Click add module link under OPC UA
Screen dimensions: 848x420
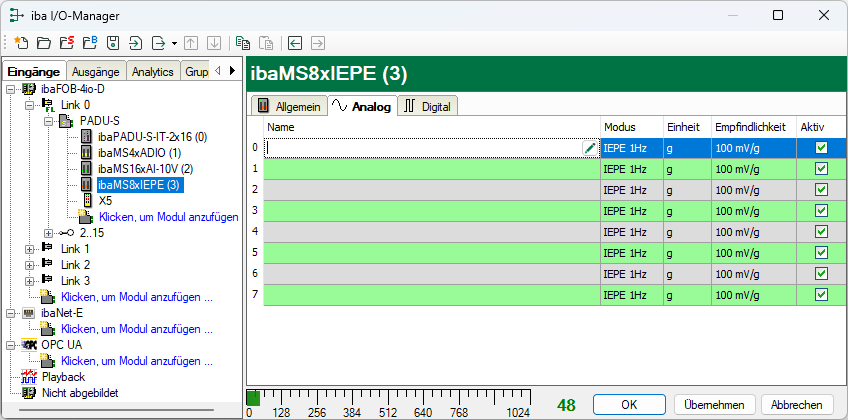click(137, 361)
